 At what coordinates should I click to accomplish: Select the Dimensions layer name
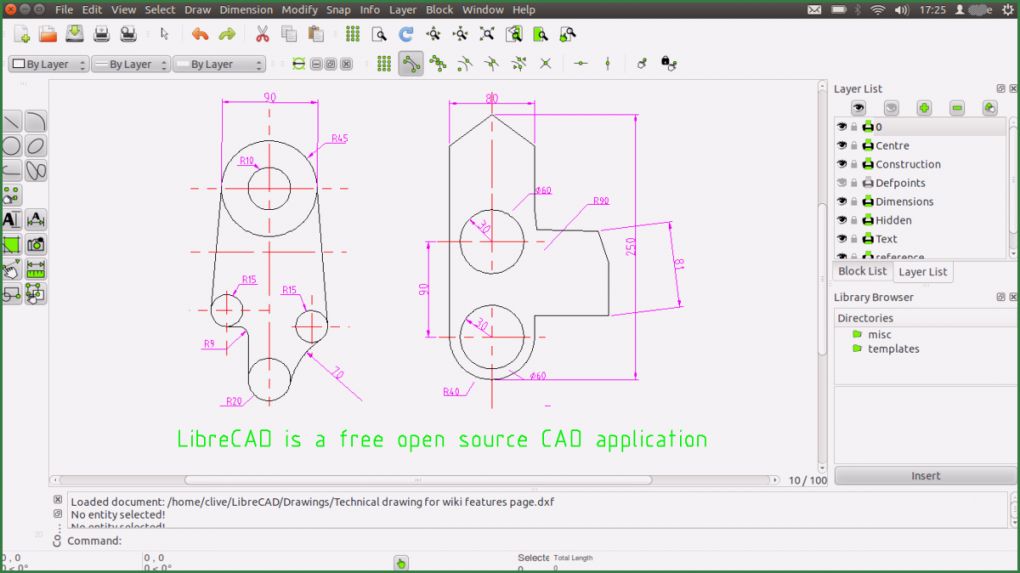(904, 202)
